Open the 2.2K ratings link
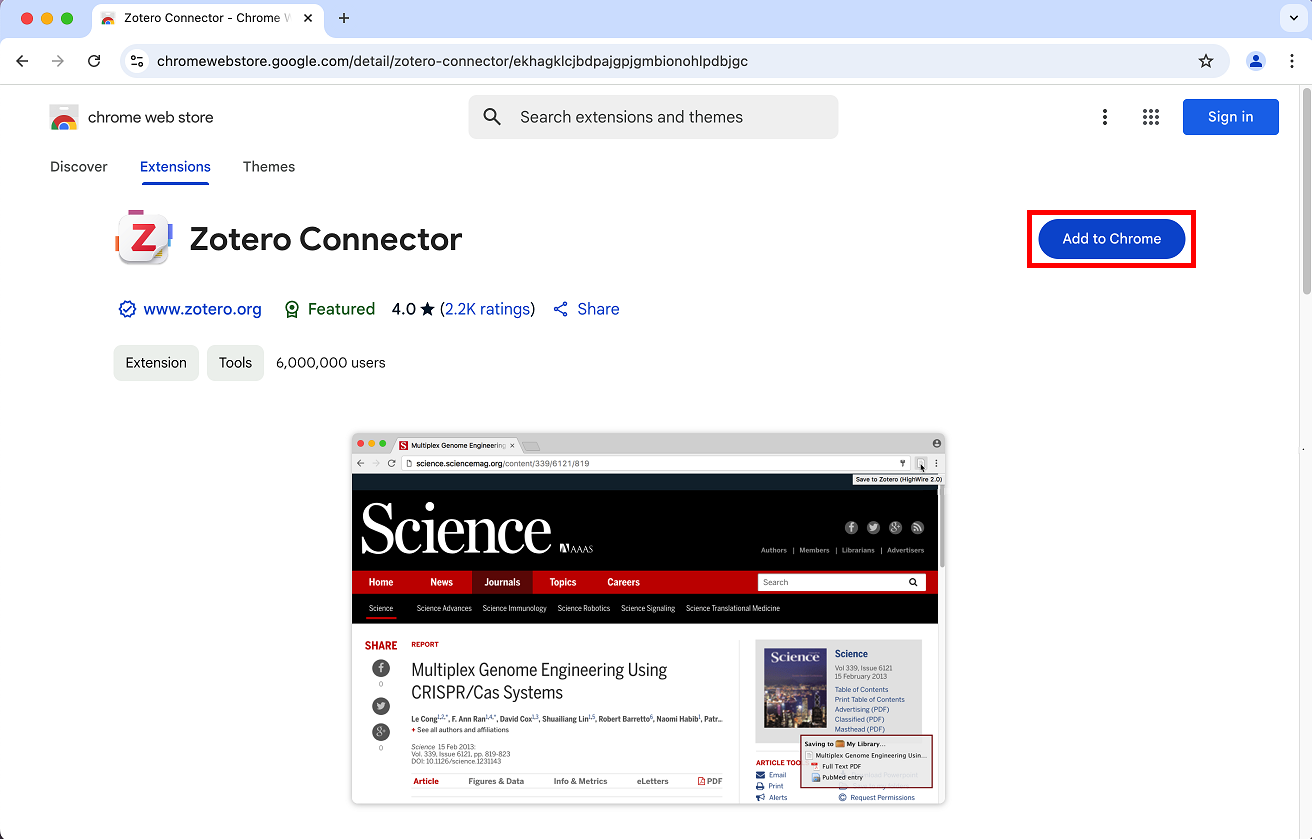 [x=488, y=309]
